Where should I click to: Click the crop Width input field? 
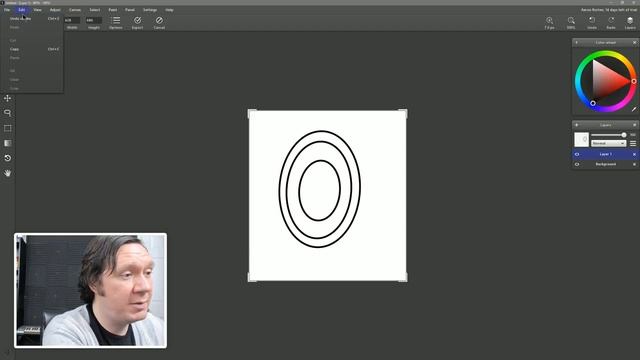pos(72,20)
